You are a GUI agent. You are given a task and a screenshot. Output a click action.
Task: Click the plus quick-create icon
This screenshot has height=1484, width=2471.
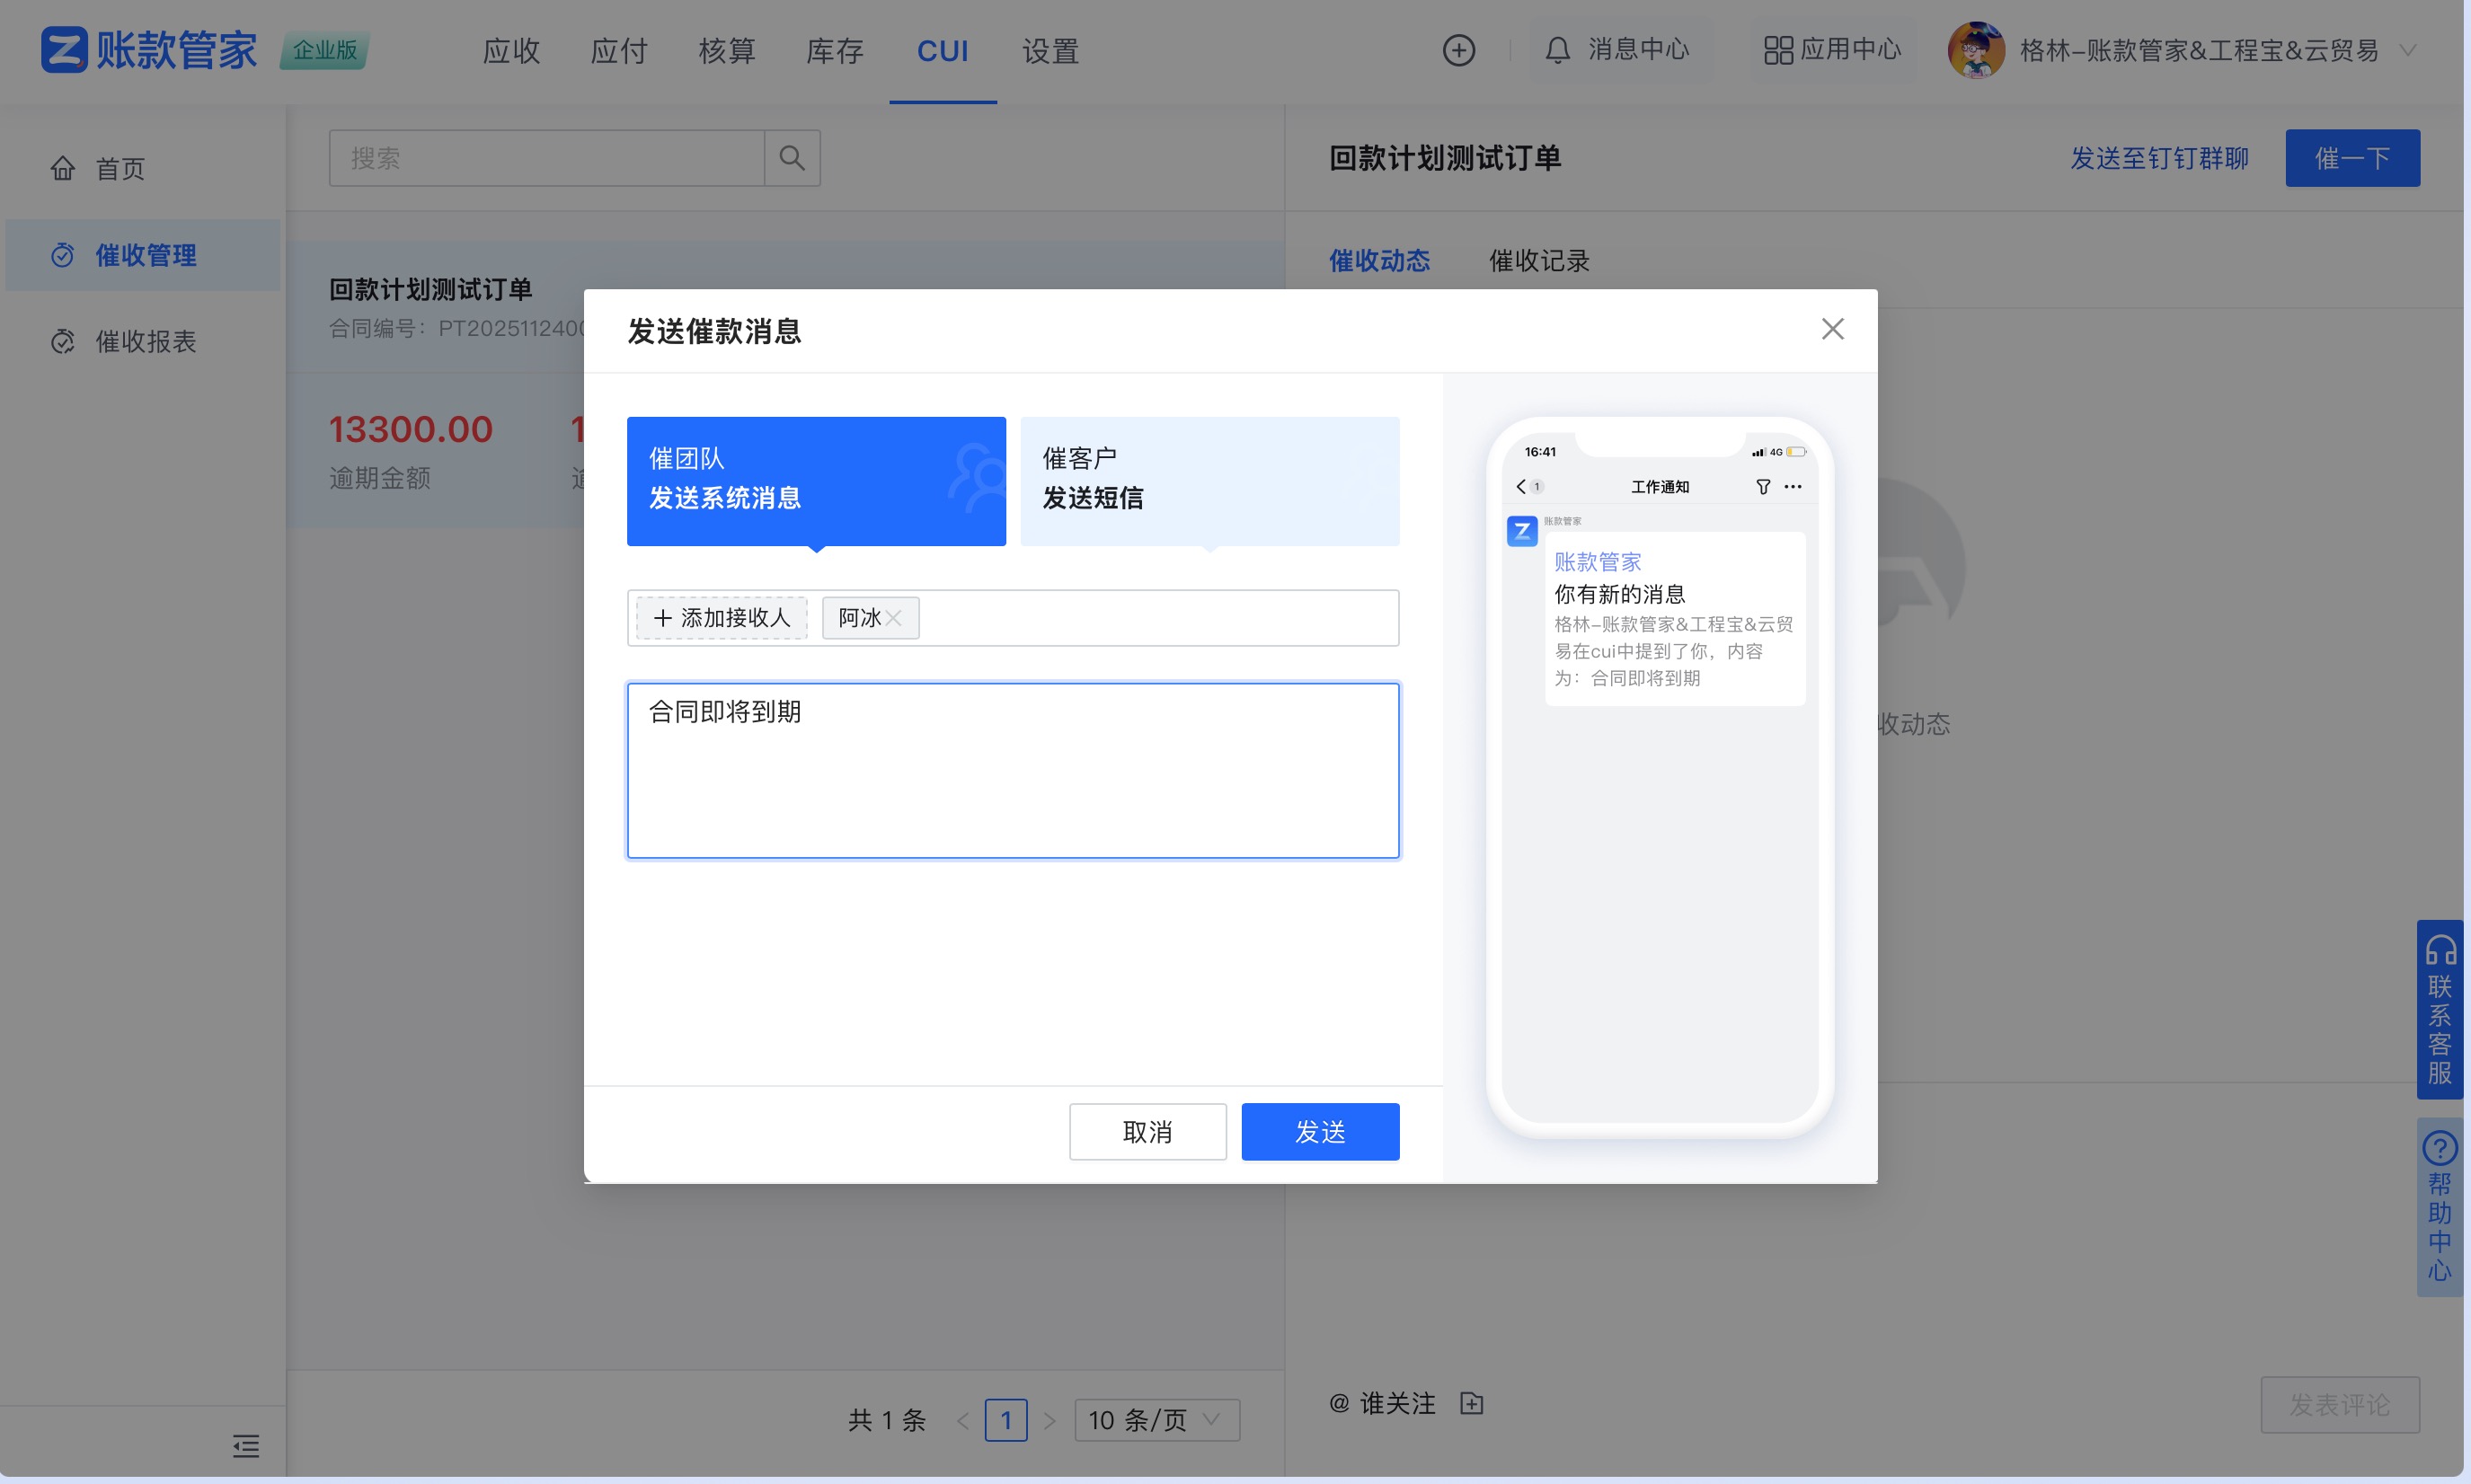coord(1458,49)
